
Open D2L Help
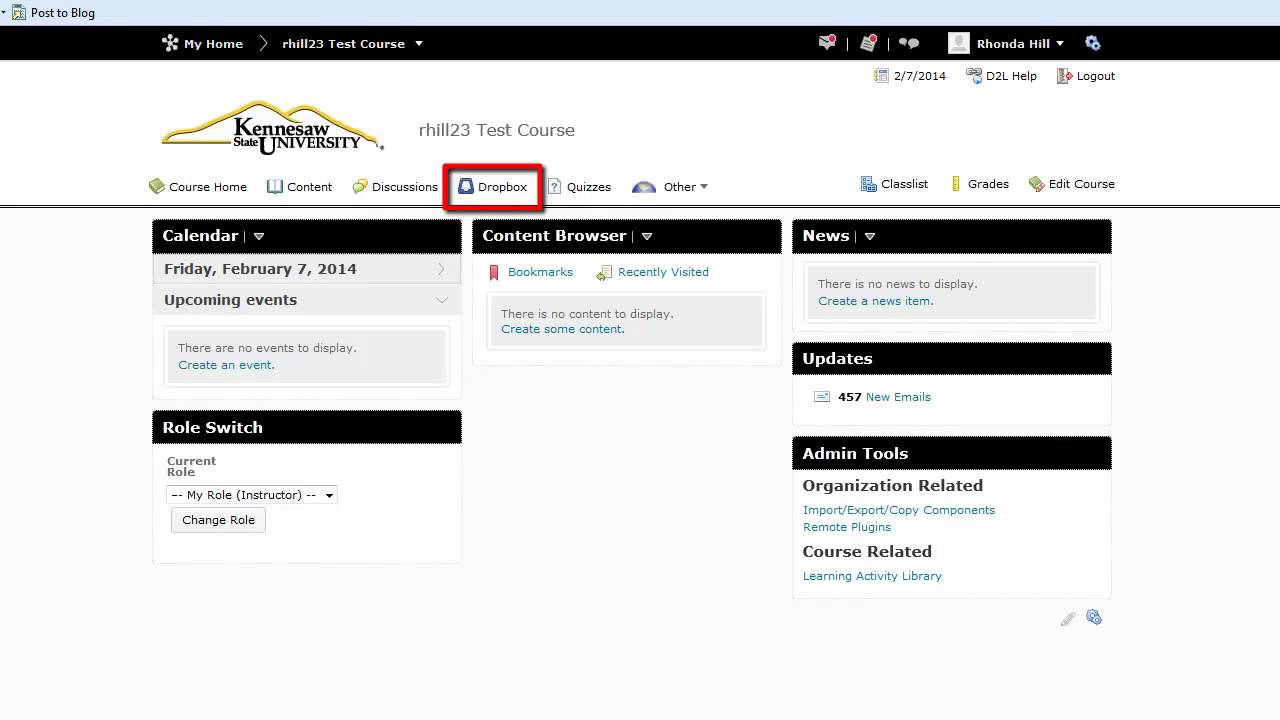pos(1001,76)
